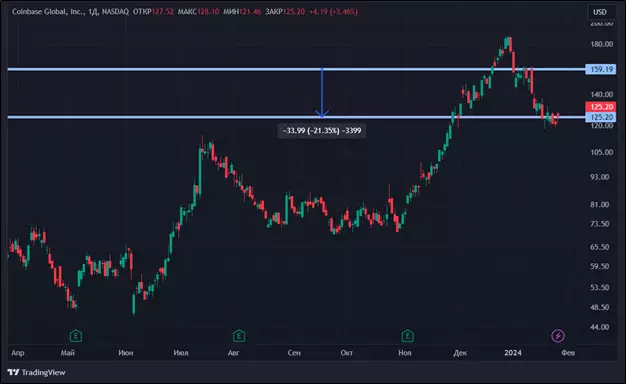The width and height of the screenshot is (626, 384).
Task: Select the red 125.20 current price label
Action: click(x=601, y=107)
